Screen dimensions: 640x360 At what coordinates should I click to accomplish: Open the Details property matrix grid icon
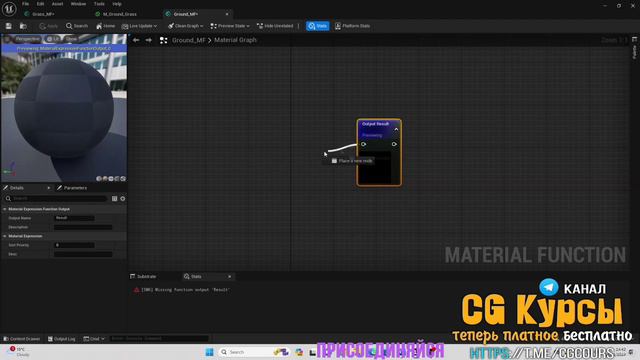point(114,198)
